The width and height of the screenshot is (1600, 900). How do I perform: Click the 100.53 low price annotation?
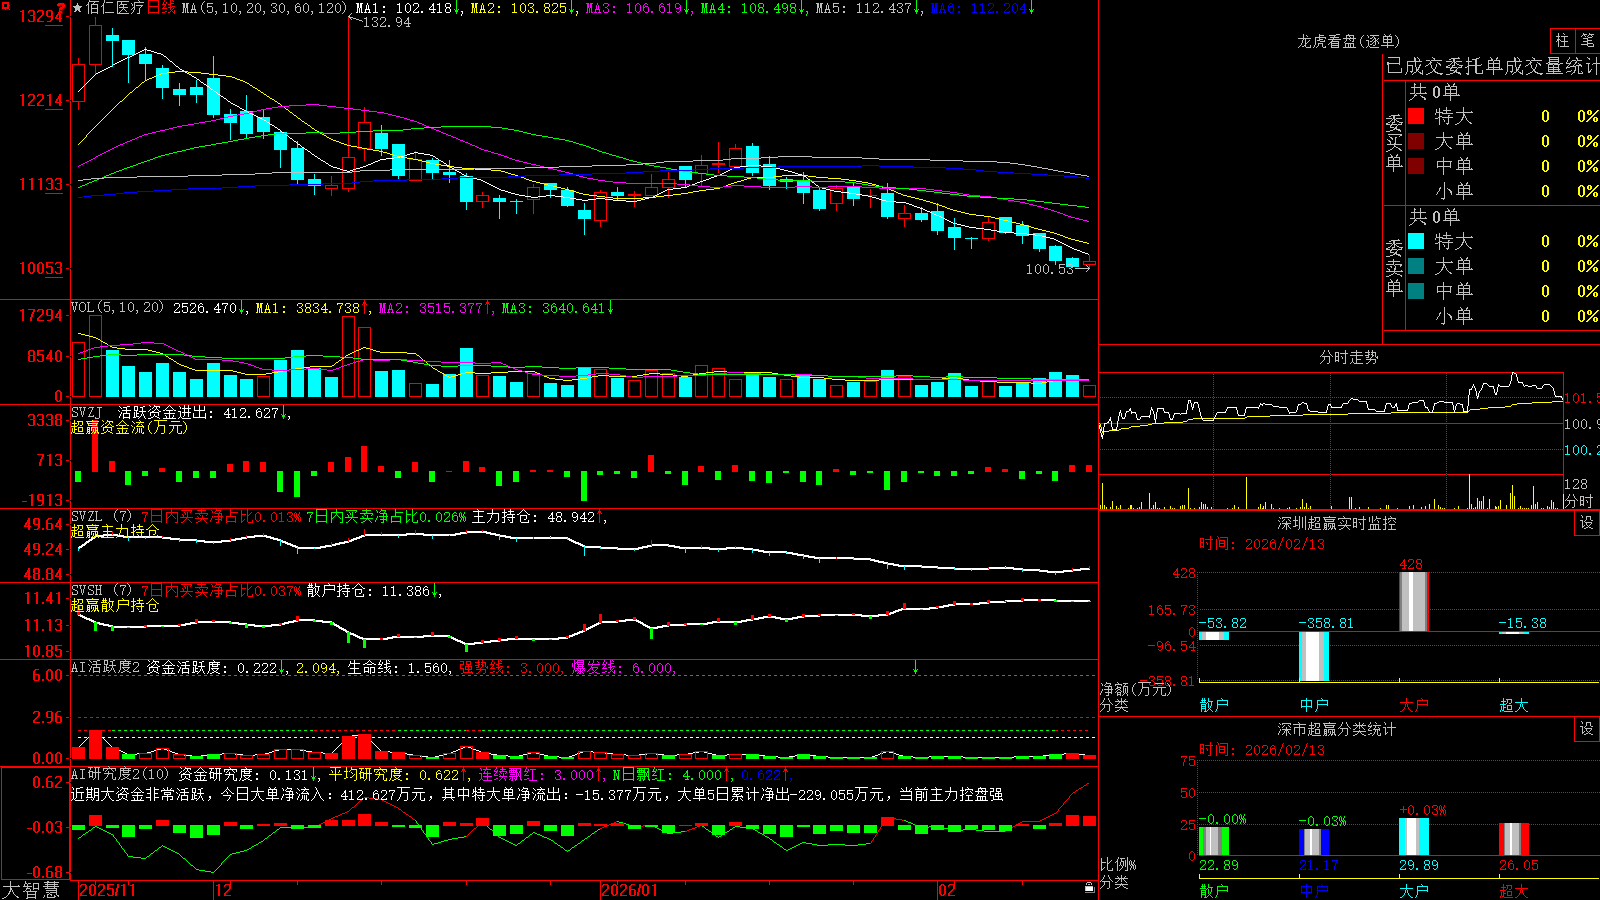click(1049, 269)
